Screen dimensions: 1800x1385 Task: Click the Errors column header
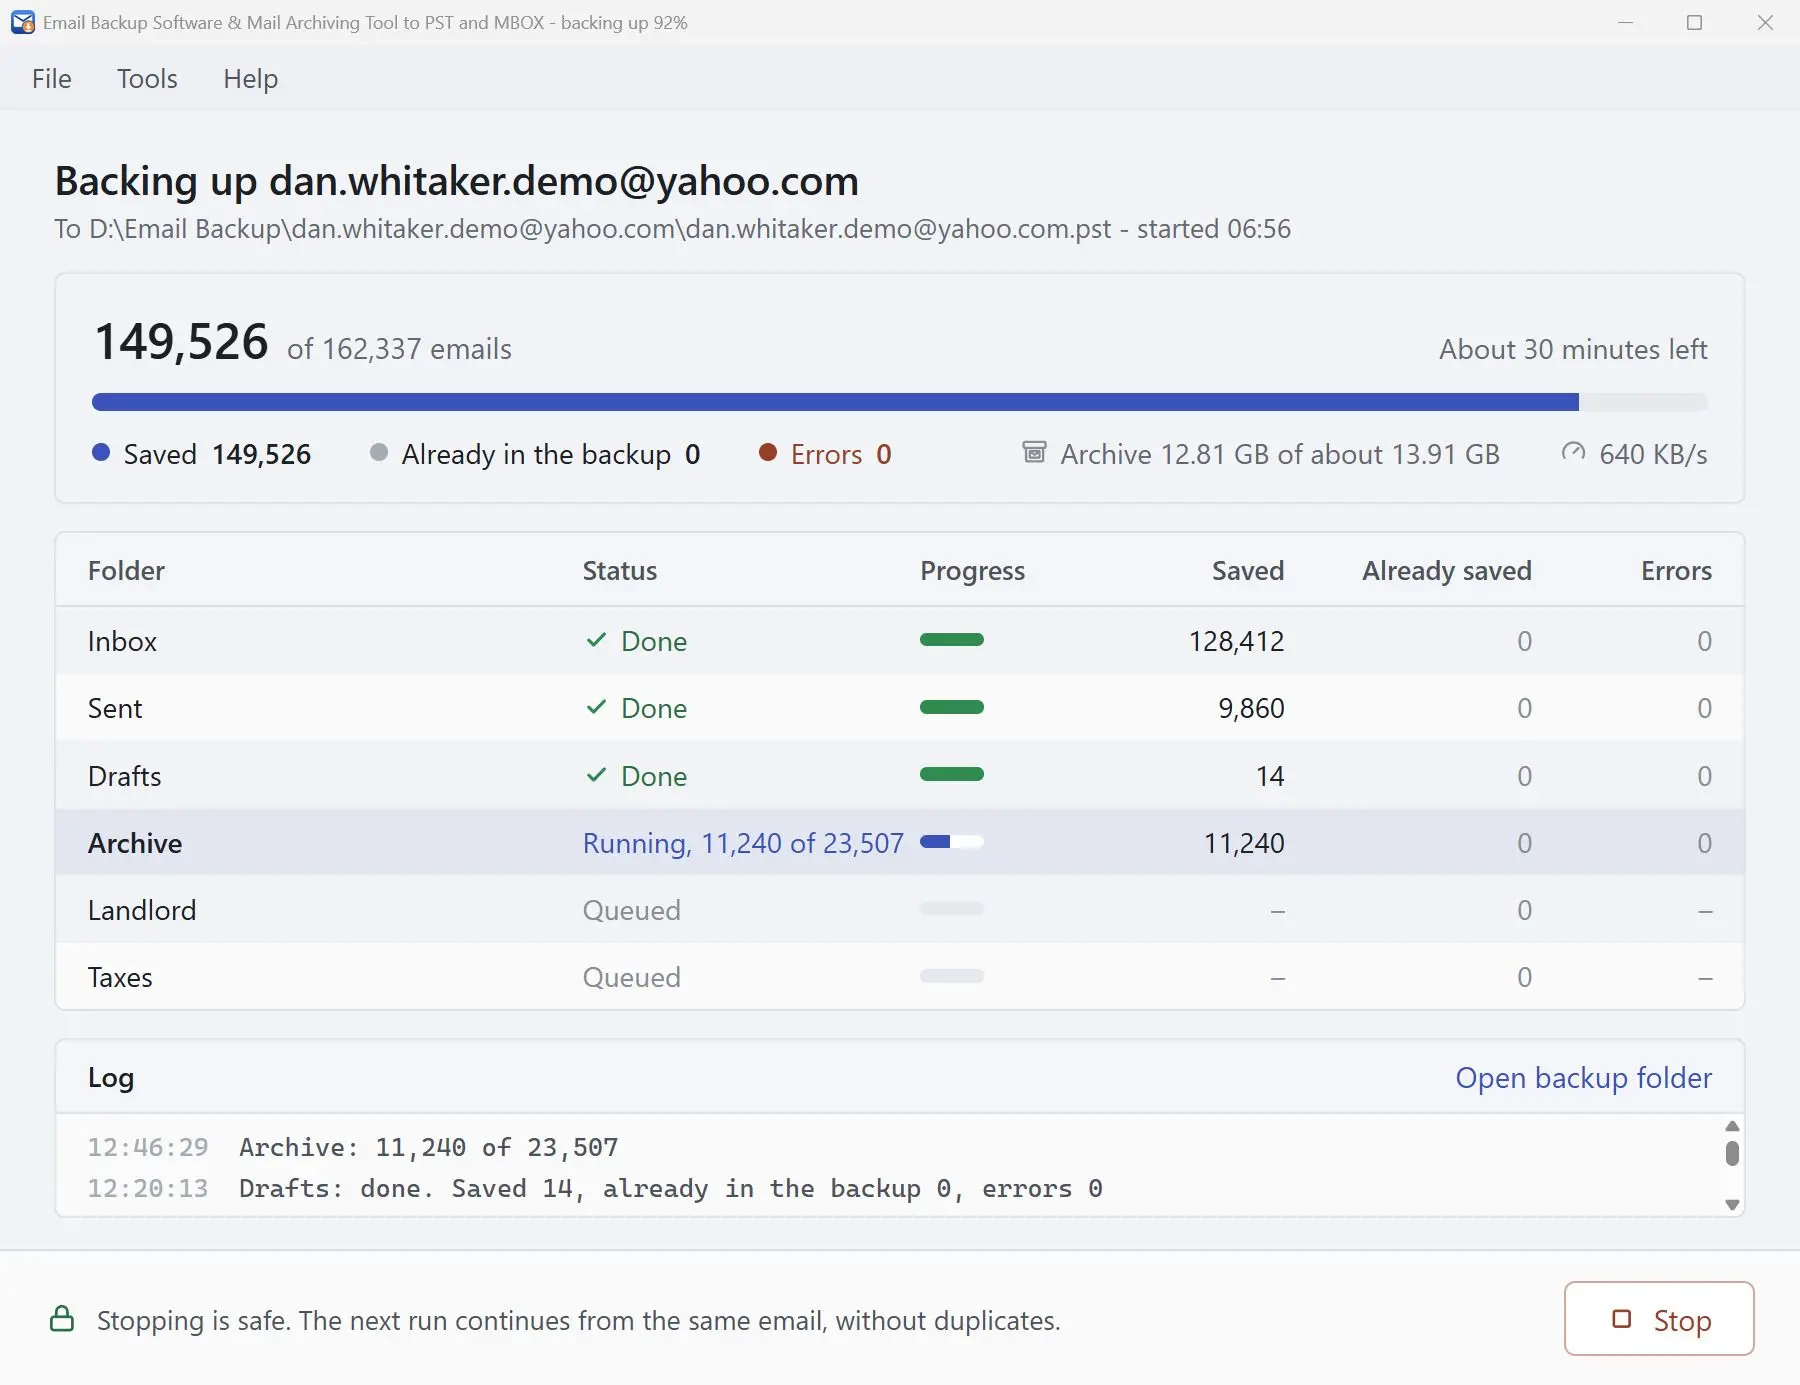(1676, 570)
